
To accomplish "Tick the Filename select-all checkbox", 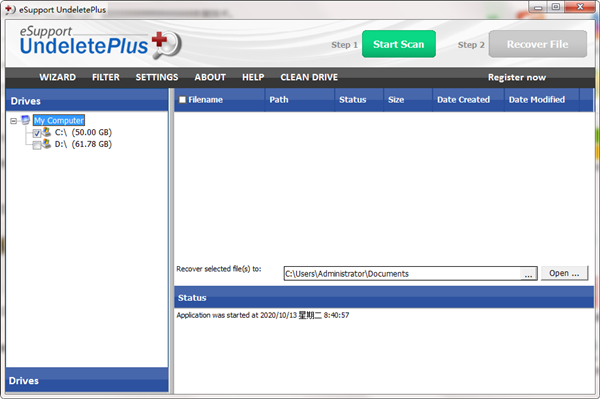I will [x=183, y=100].
